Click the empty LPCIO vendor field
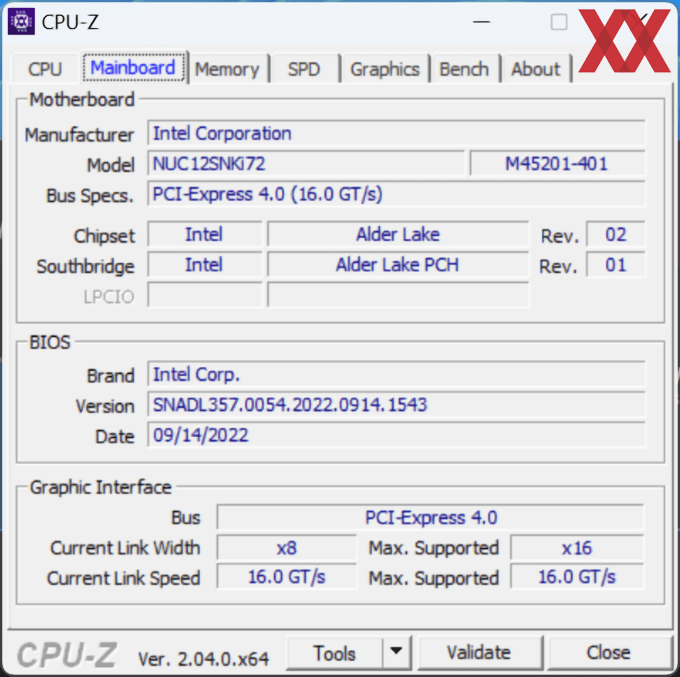This screenshot has width=680, height=677. [205, 295]
